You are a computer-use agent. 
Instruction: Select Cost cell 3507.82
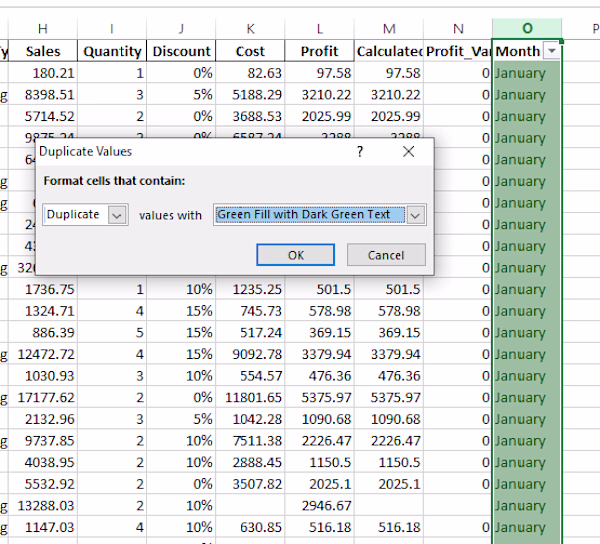pos(250,484)
